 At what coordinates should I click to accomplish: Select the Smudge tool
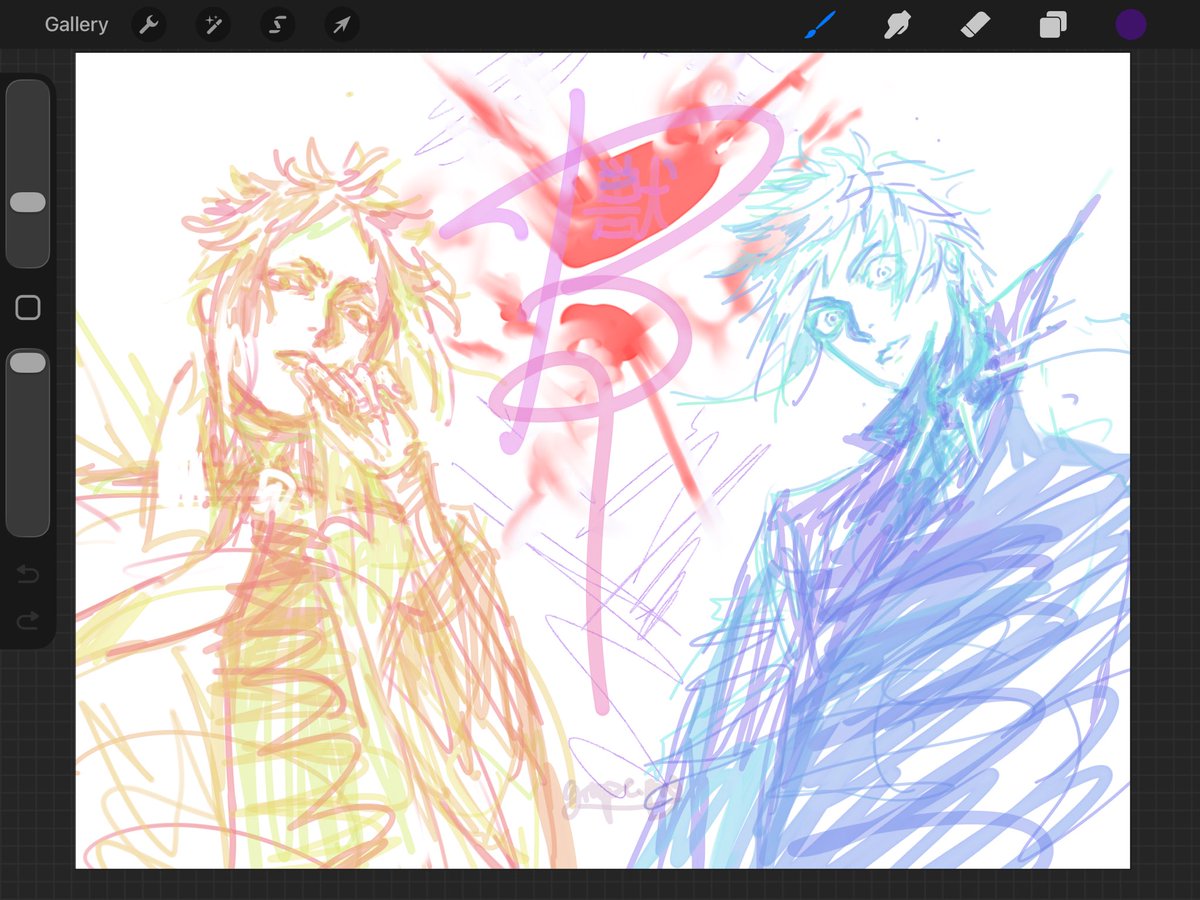coord(897,25)
